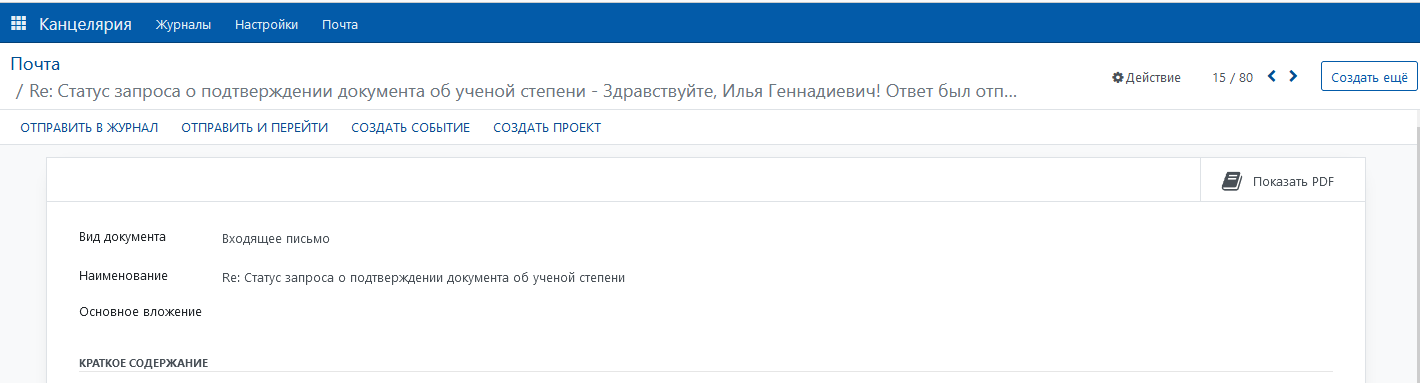Click ОТПРАВИТЬ В ЖУРНАЛ
The image size is (1420, 383).
click(x=89, y=128)
